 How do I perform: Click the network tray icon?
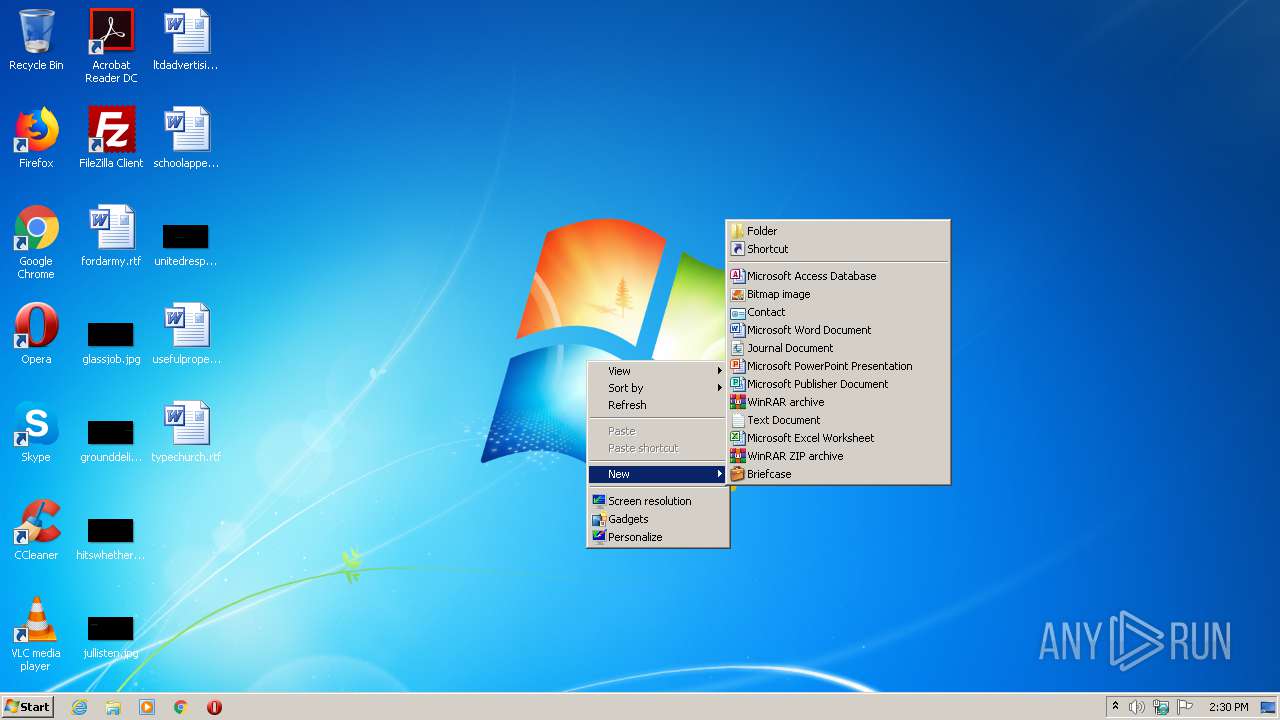coord(1161,707)
